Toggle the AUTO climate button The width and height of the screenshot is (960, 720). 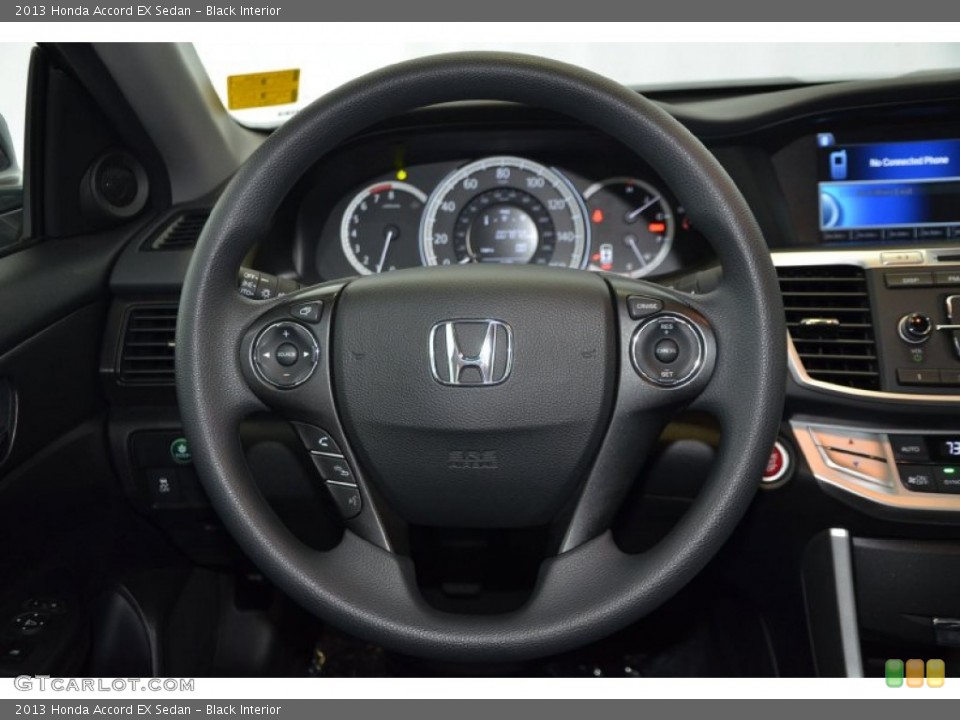910,449
